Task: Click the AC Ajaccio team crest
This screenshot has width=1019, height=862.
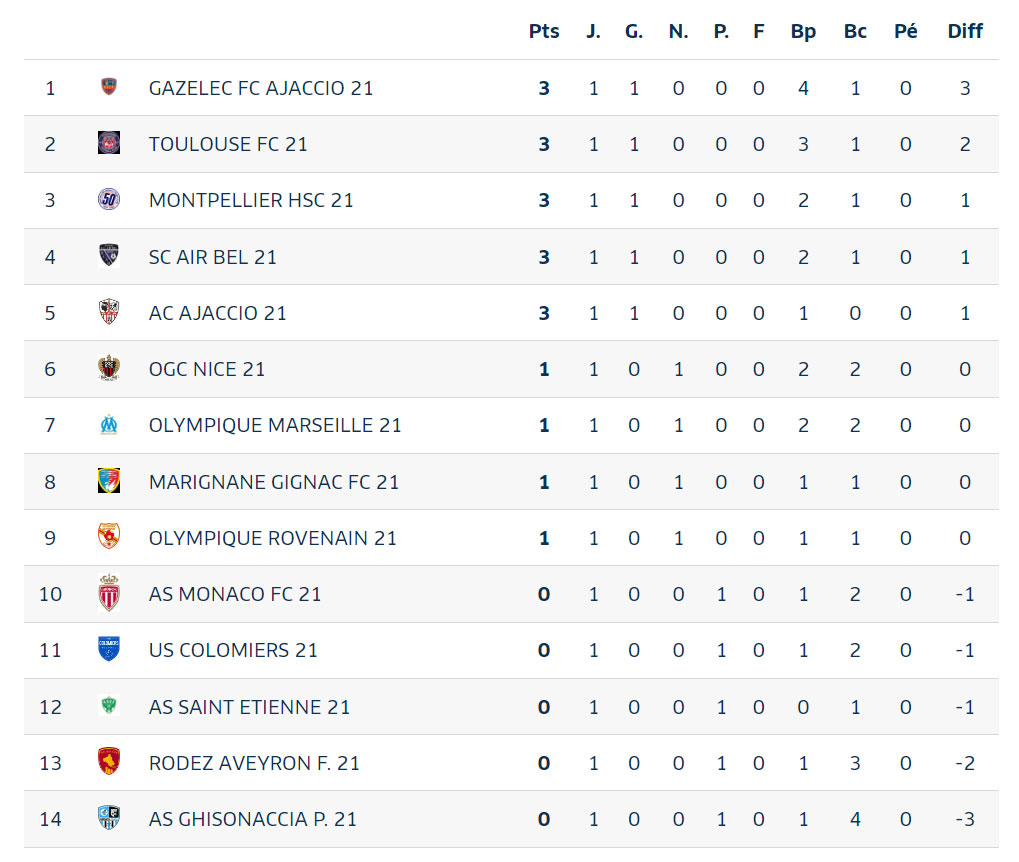Action: [109, 312]
